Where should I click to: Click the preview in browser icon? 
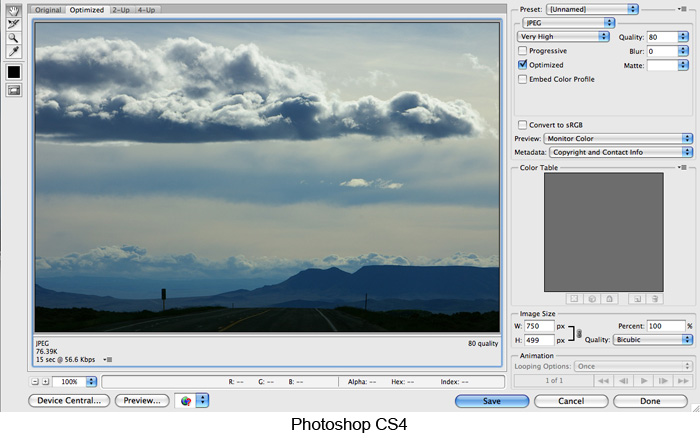pyautogui.click(x=185, y=400)
